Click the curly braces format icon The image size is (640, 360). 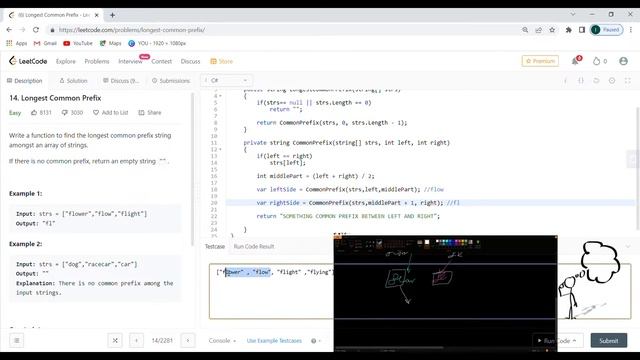581,81
